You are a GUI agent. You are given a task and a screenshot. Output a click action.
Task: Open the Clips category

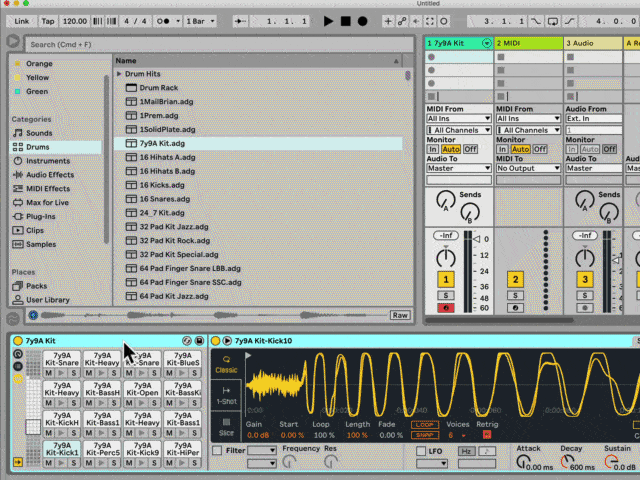[x=35, y=230]
